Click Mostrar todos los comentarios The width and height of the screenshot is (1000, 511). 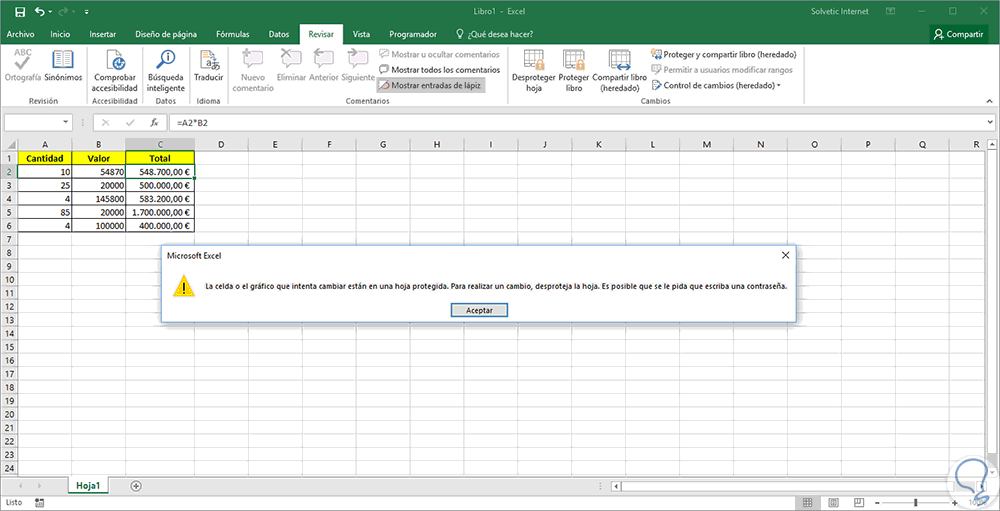(439, 70)
